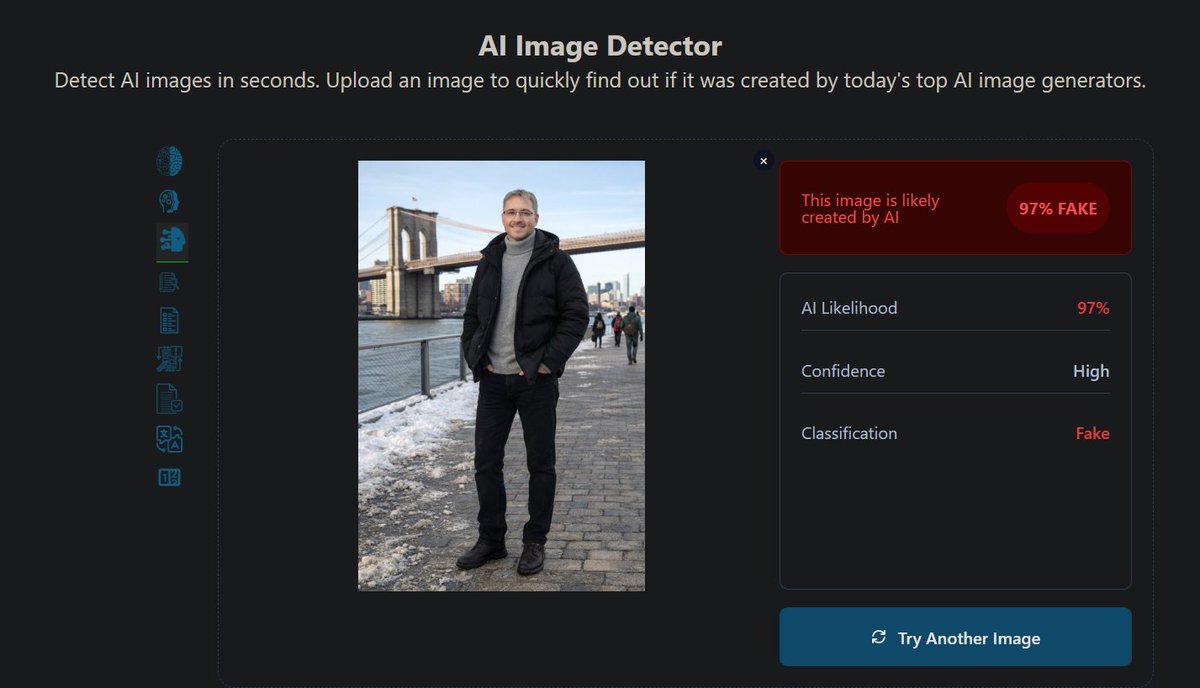Select the document with exclamation arrows icon
1200x688 pixels.
(x=169, y=359)
